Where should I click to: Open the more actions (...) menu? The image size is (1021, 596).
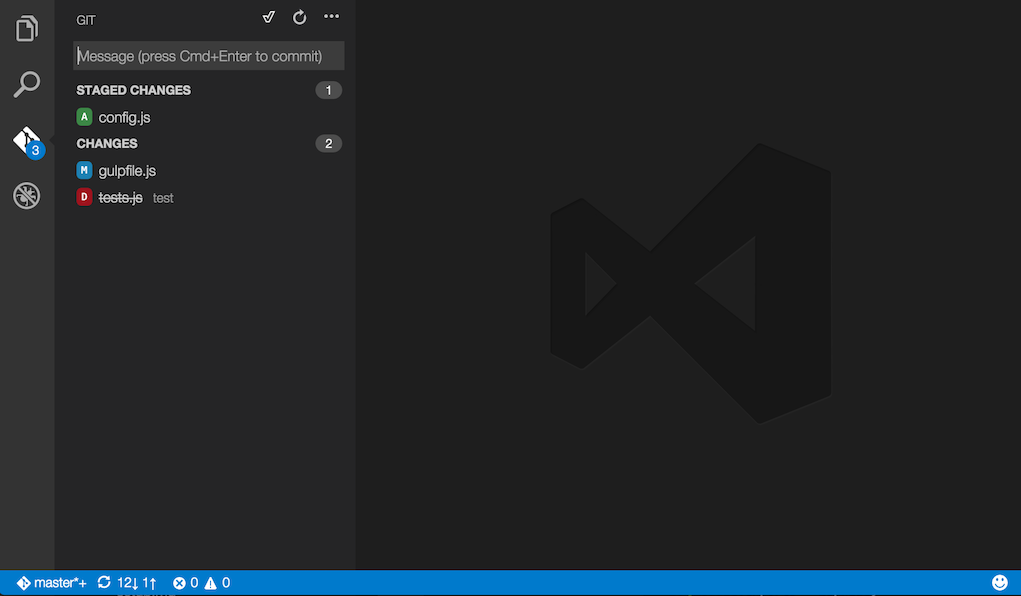[x=331, y=17]
